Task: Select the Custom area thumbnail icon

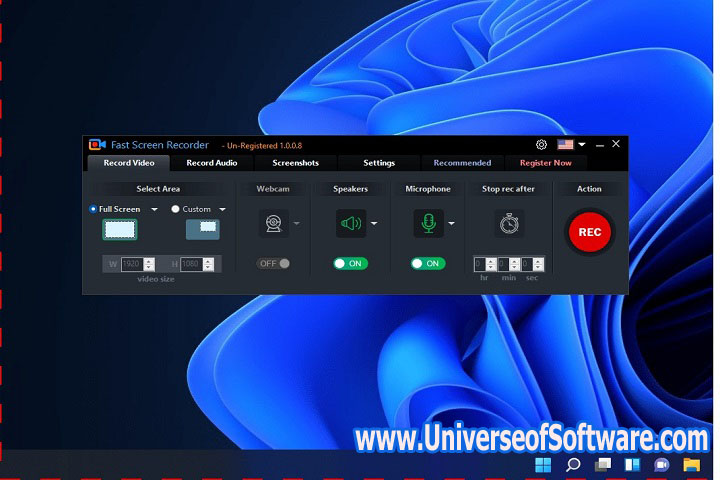Action: pos(202,230)
